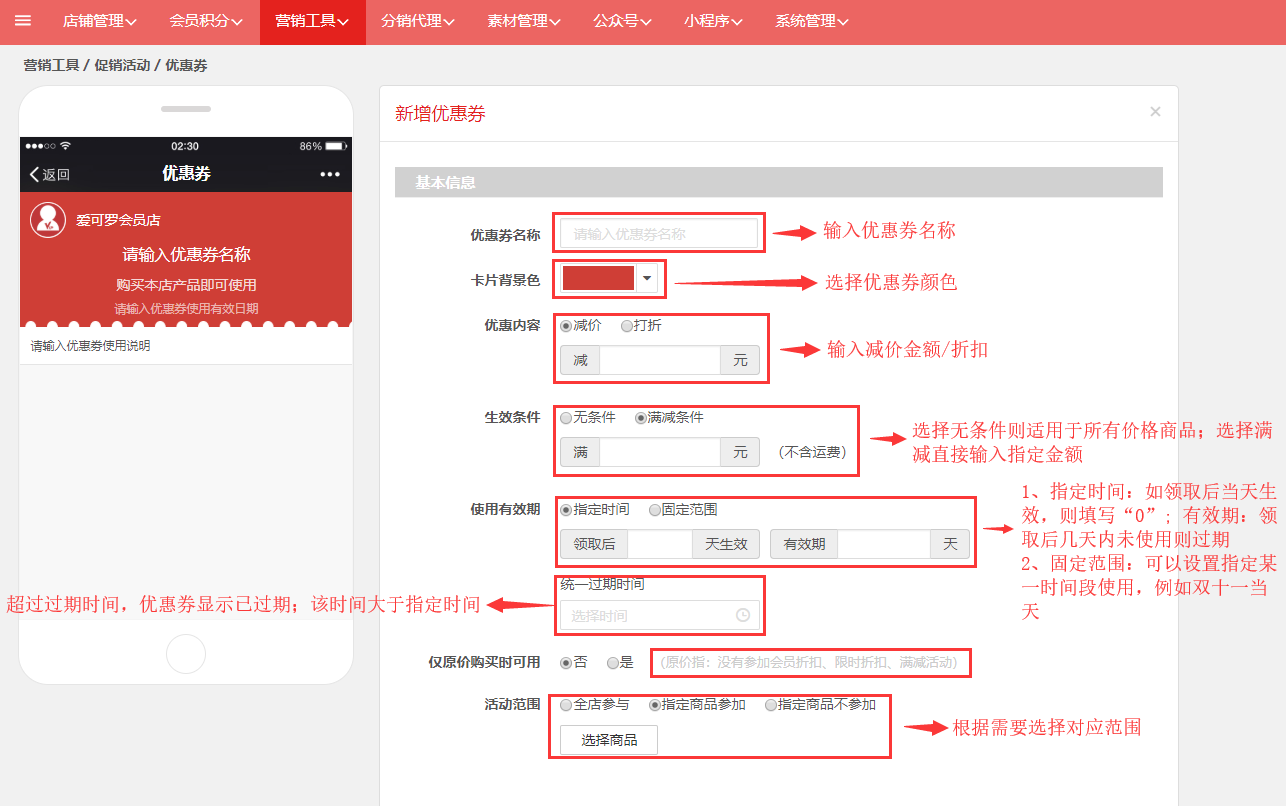Viewport: 1286px width, 806px height.
Task: Open the 营销工具 menu
Action: click(x=312, y=21)
